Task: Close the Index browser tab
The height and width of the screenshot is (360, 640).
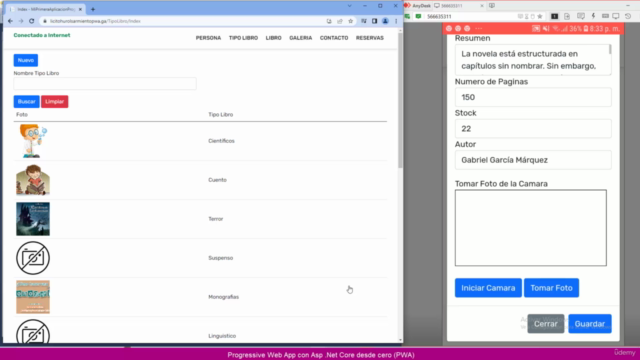Action: pyautogui.click(x=80, y=9)
